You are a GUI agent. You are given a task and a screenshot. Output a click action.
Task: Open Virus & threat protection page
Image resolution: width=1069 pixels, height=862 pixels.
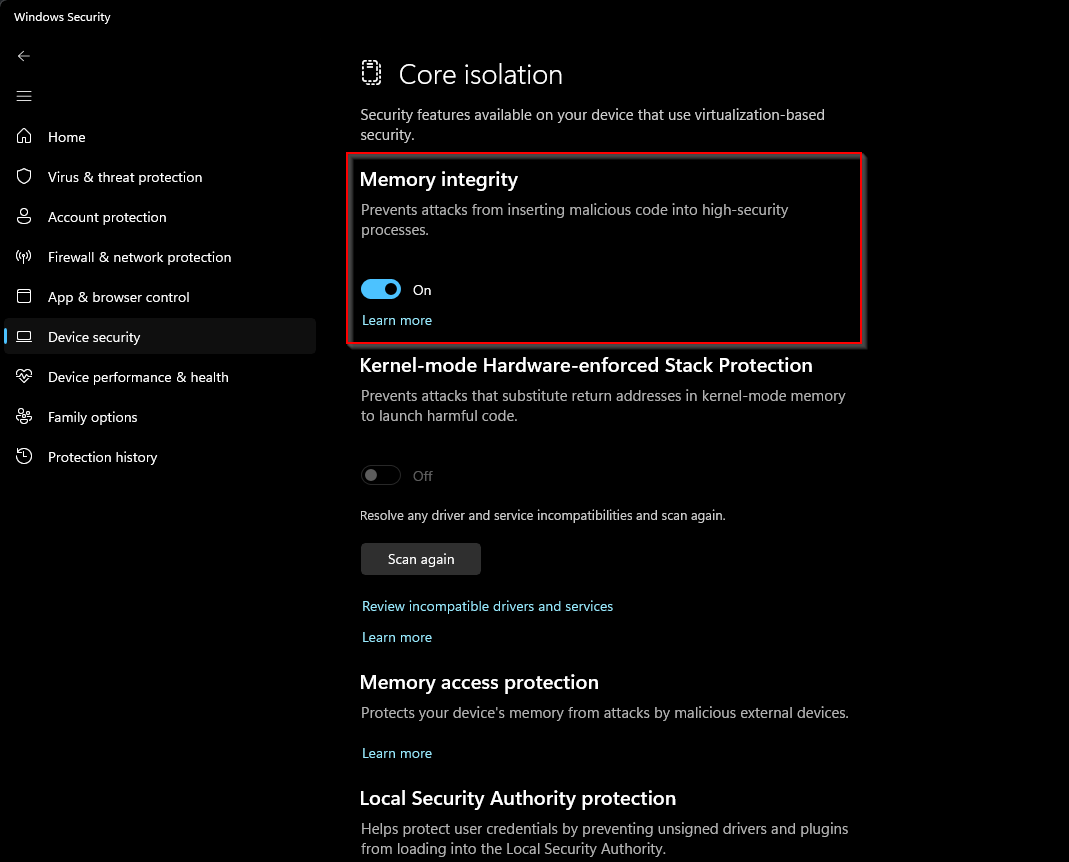pos(125,177)
